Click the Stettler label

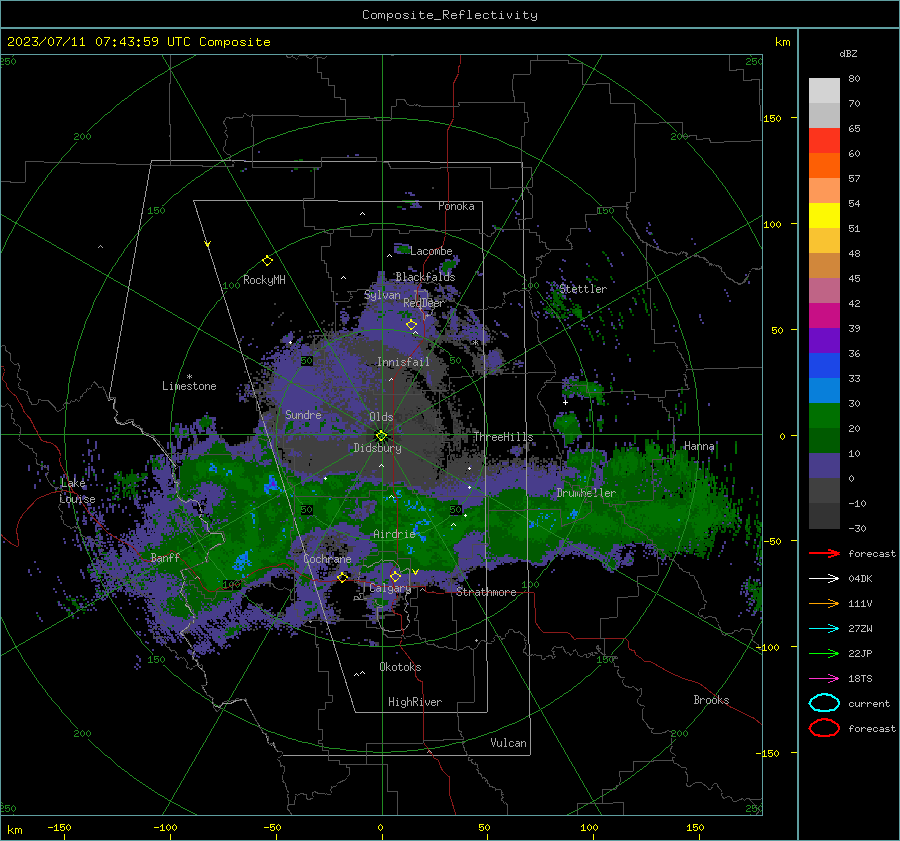pos(583,289)
